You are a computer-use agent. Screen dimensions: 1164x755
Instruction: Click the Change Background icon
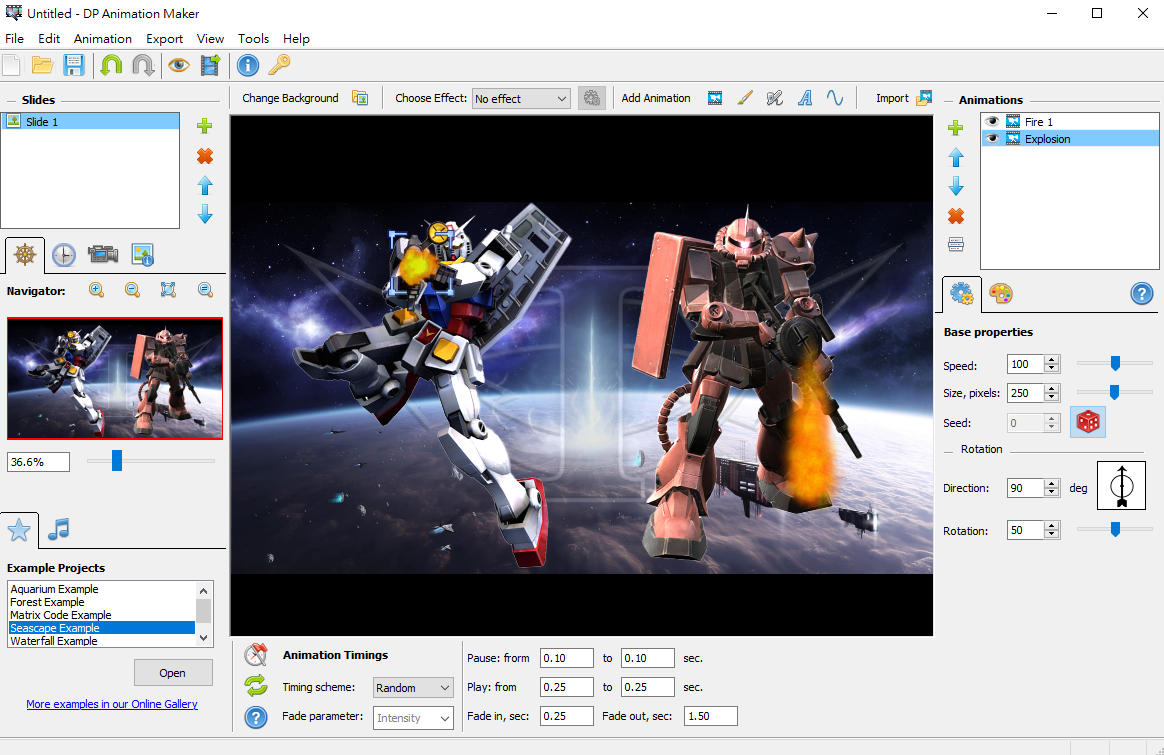pos(360,98)
